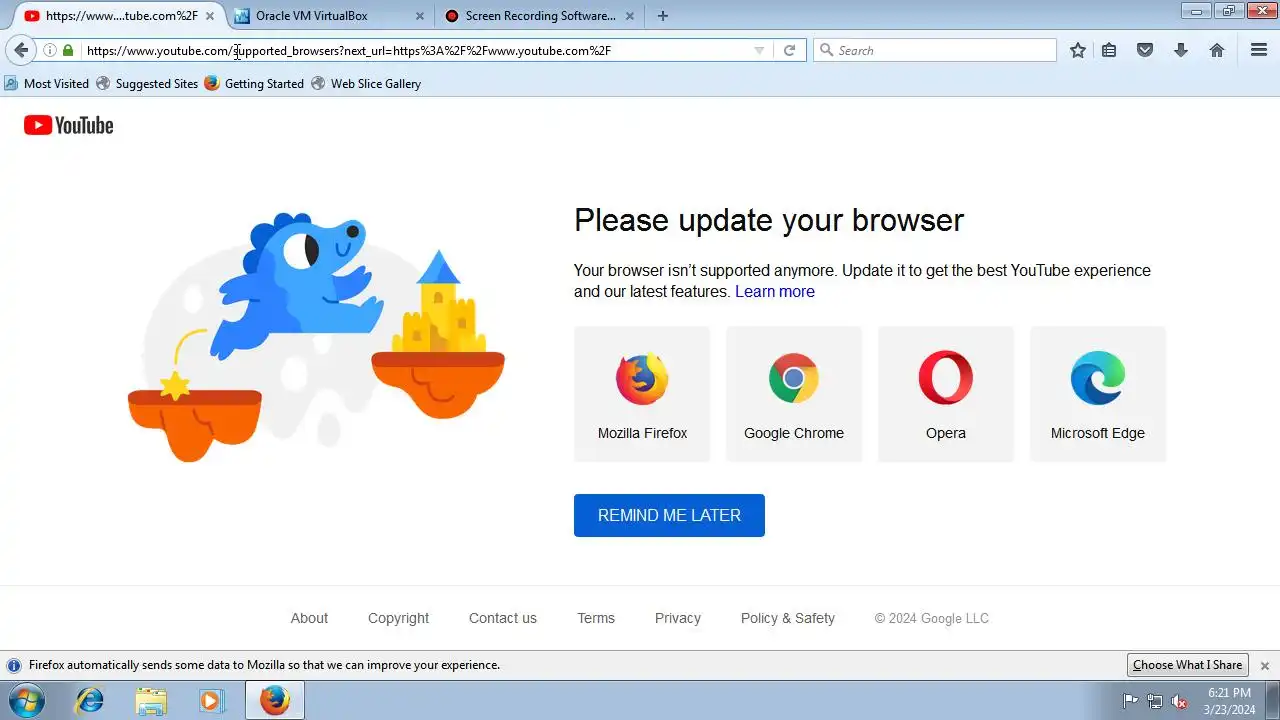Close the Screen Recording Software tab
The image size is (1280, 720).
click(630, 16)
